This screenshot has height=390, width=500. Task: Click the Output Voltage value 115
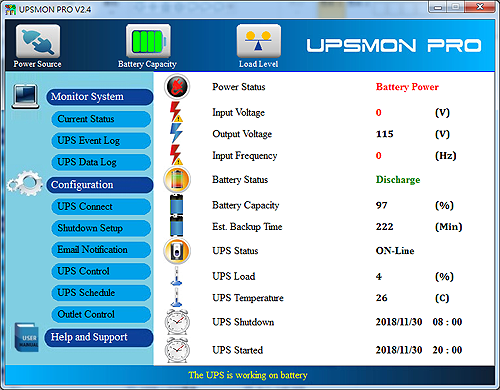point(385,134)
